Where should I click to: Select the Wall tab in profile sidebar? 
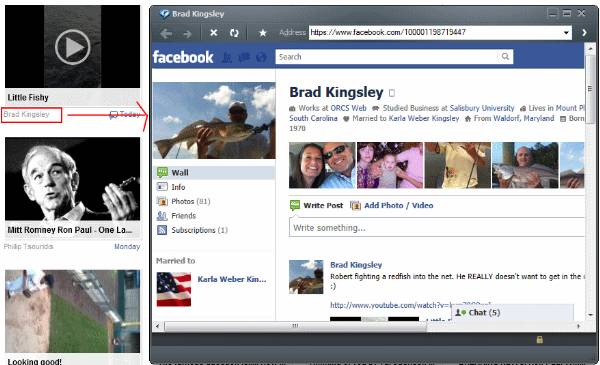click(214, 173)
